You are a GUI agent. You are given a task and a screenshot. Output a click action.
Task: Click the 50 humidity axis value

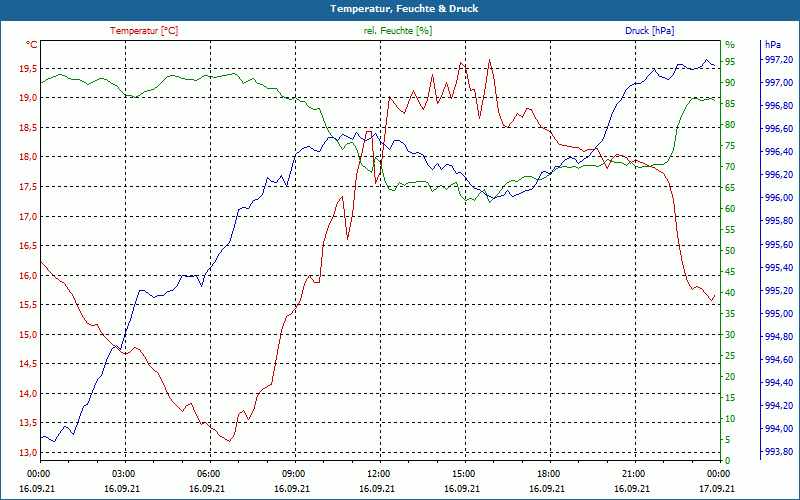tap(730, 251)
